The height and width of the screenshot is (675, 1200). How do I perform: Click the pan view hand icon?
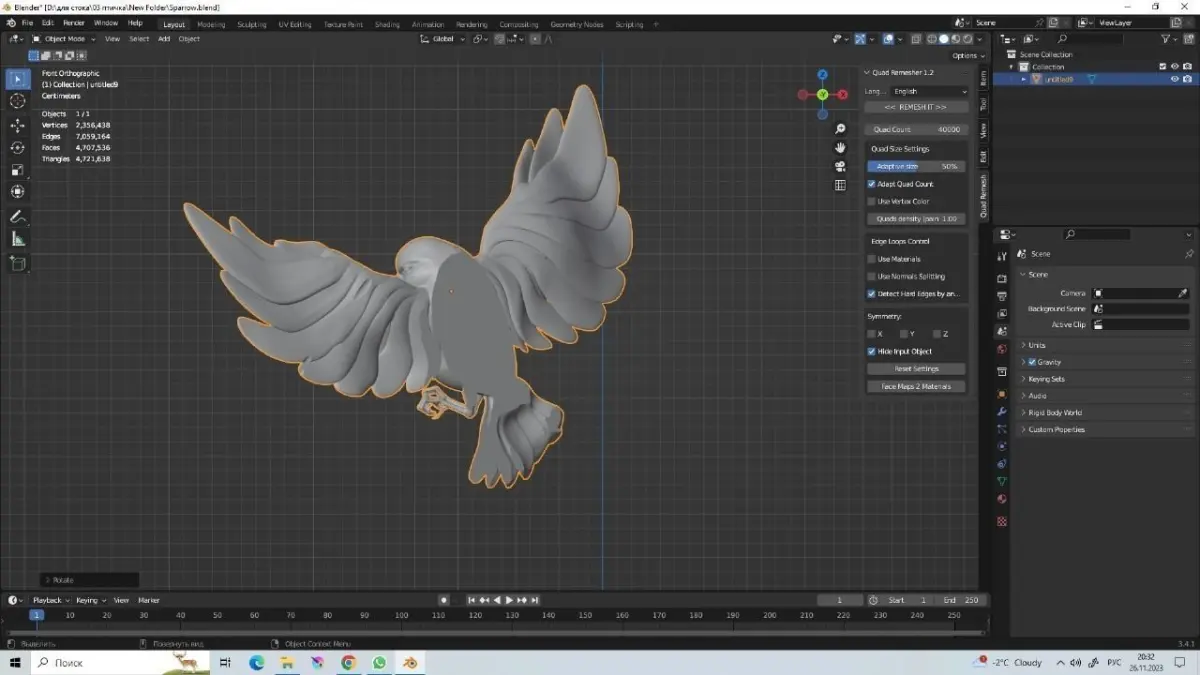841,148
